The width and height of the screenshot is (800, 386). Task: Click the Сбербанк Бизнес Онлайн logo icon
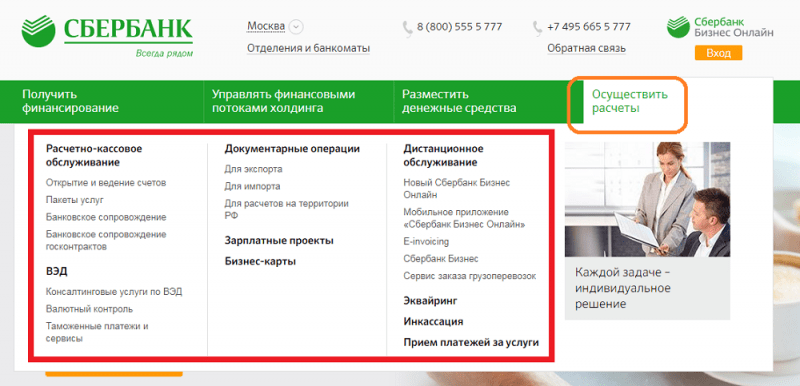(678, 27)
